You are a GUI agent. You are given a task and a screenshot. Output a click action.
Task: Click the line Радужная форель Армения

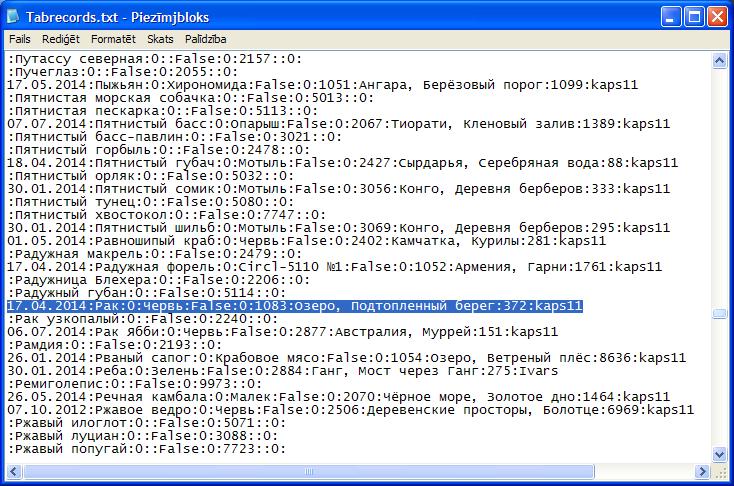tap(335, 267)
